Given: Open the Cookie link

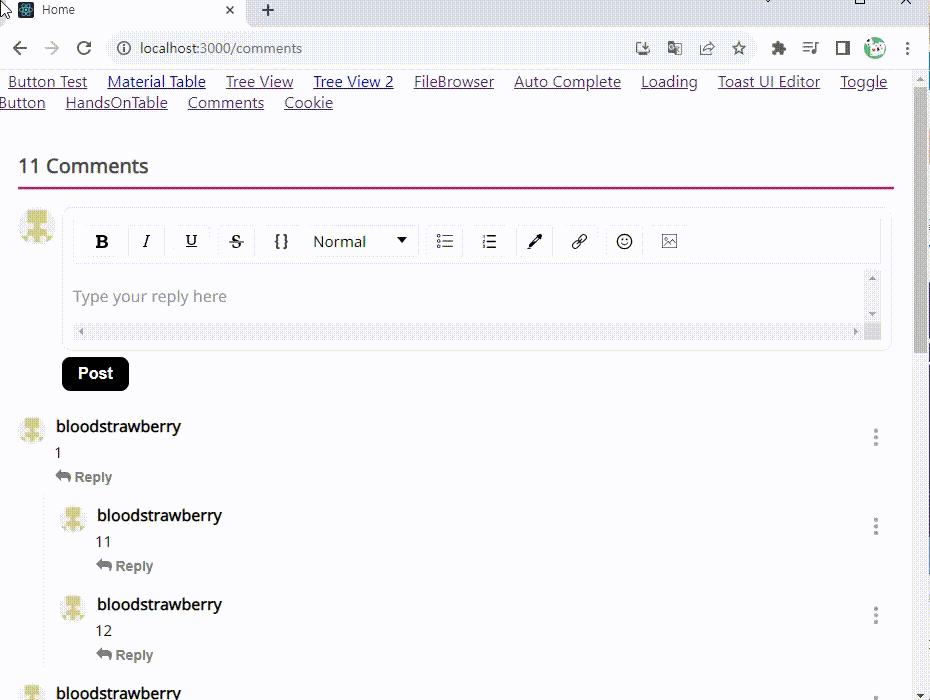Looking at the screenshot, I should (308, 103).
